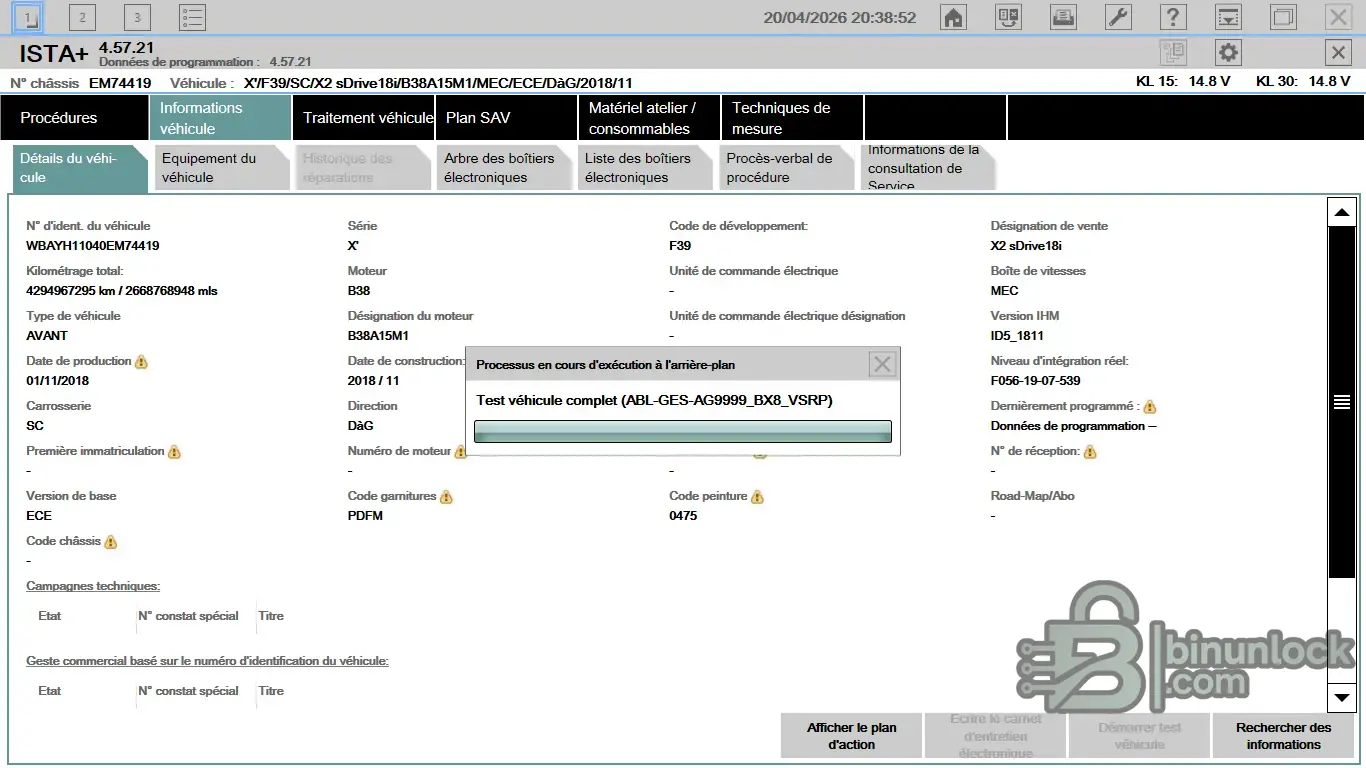Open the operations list icon
Screen dimensions: 1366x768
tap(192, 17)
